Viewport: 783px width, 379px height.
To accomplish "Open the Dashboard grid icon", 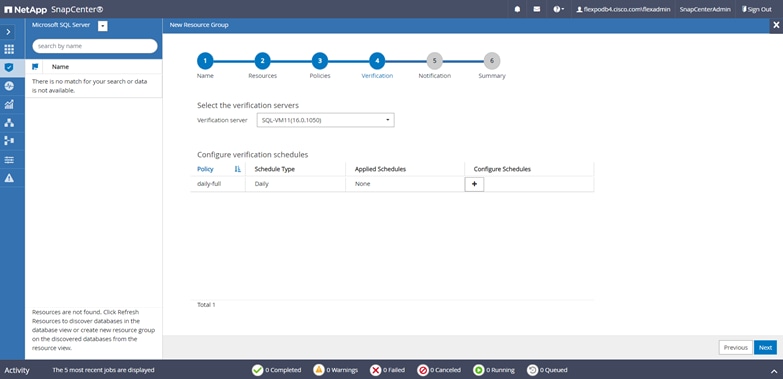I will (x=8, y=49).
